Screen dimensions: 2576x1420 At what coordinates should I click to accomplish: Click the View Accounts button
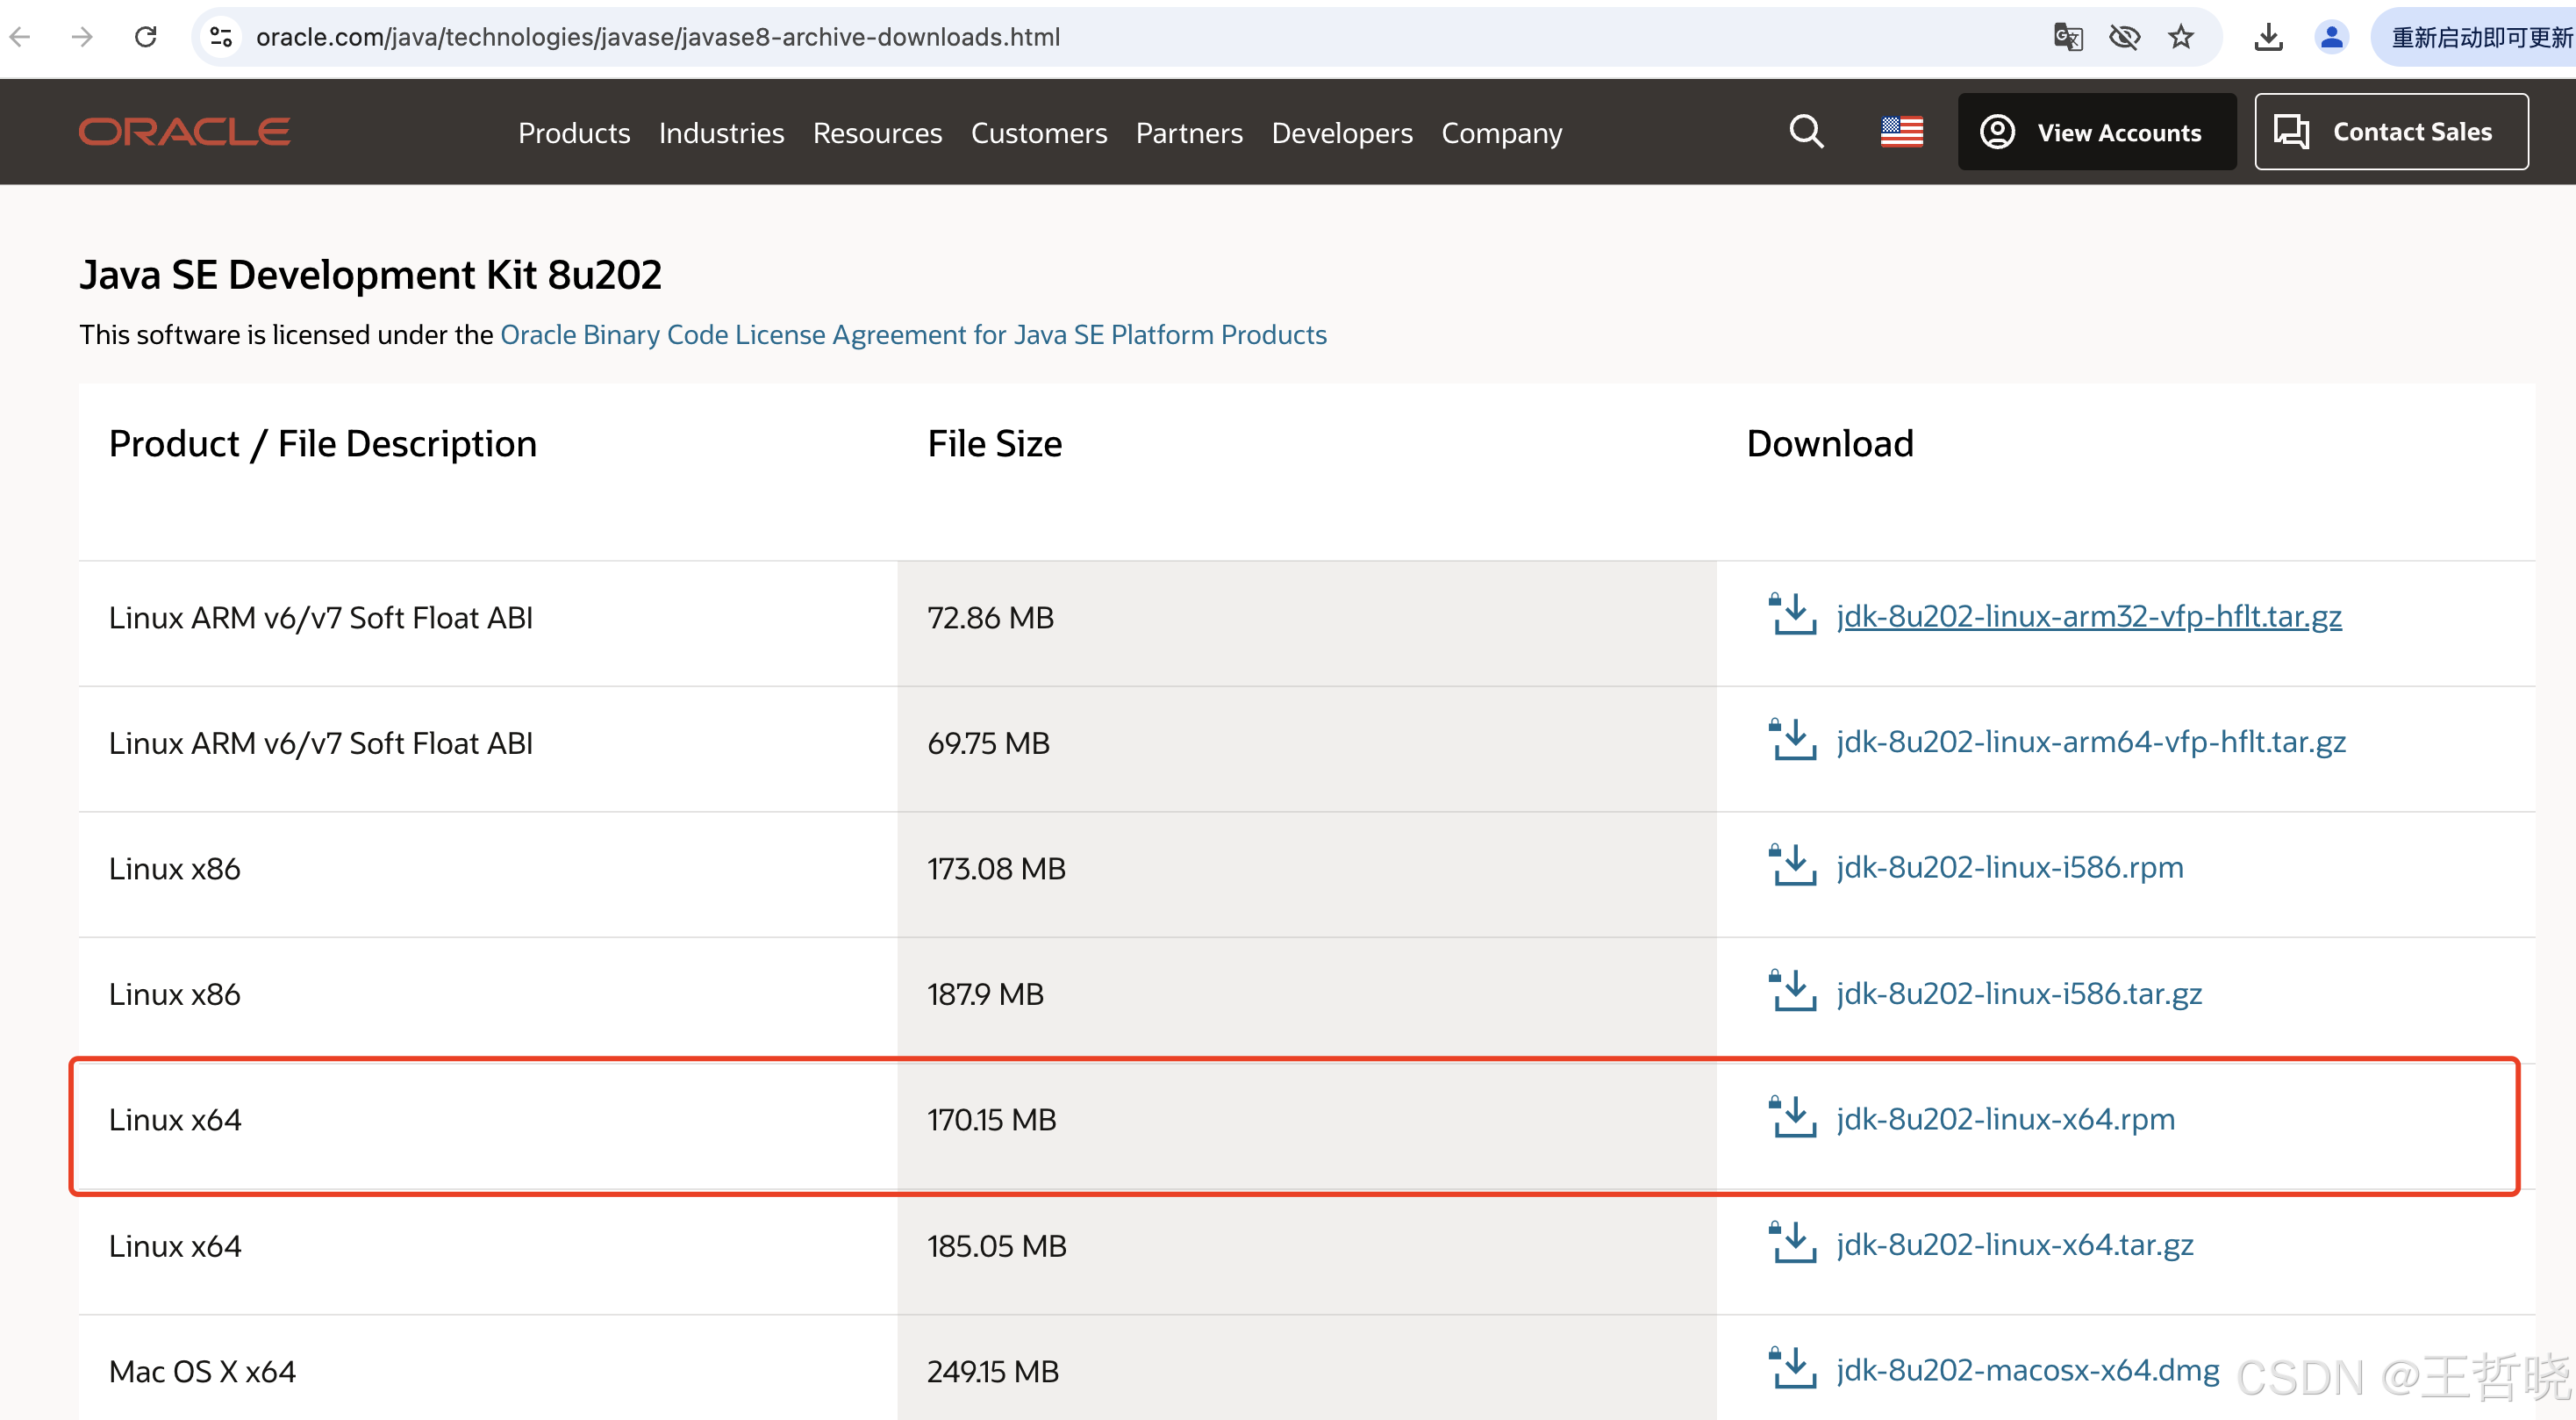pos(2097,132)
